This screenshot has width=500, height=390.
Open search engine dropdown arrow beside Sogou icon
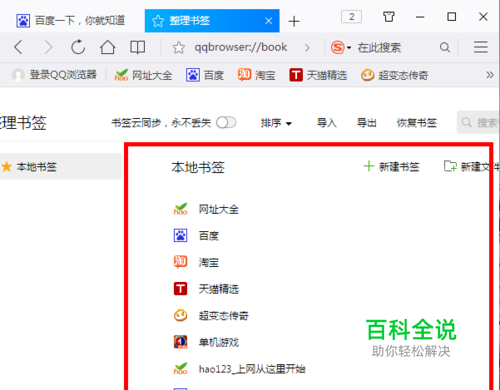tap(349, 48)
